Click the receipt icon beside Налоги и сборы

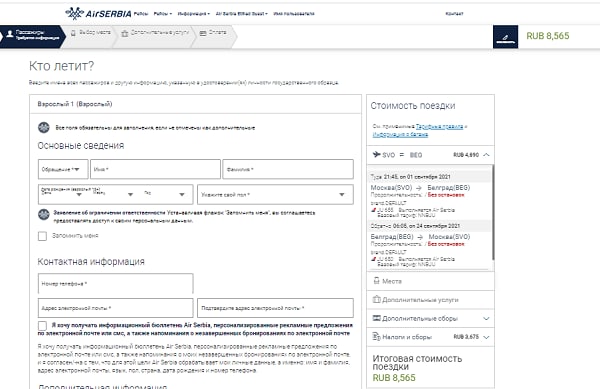click(x=377, y=337)
